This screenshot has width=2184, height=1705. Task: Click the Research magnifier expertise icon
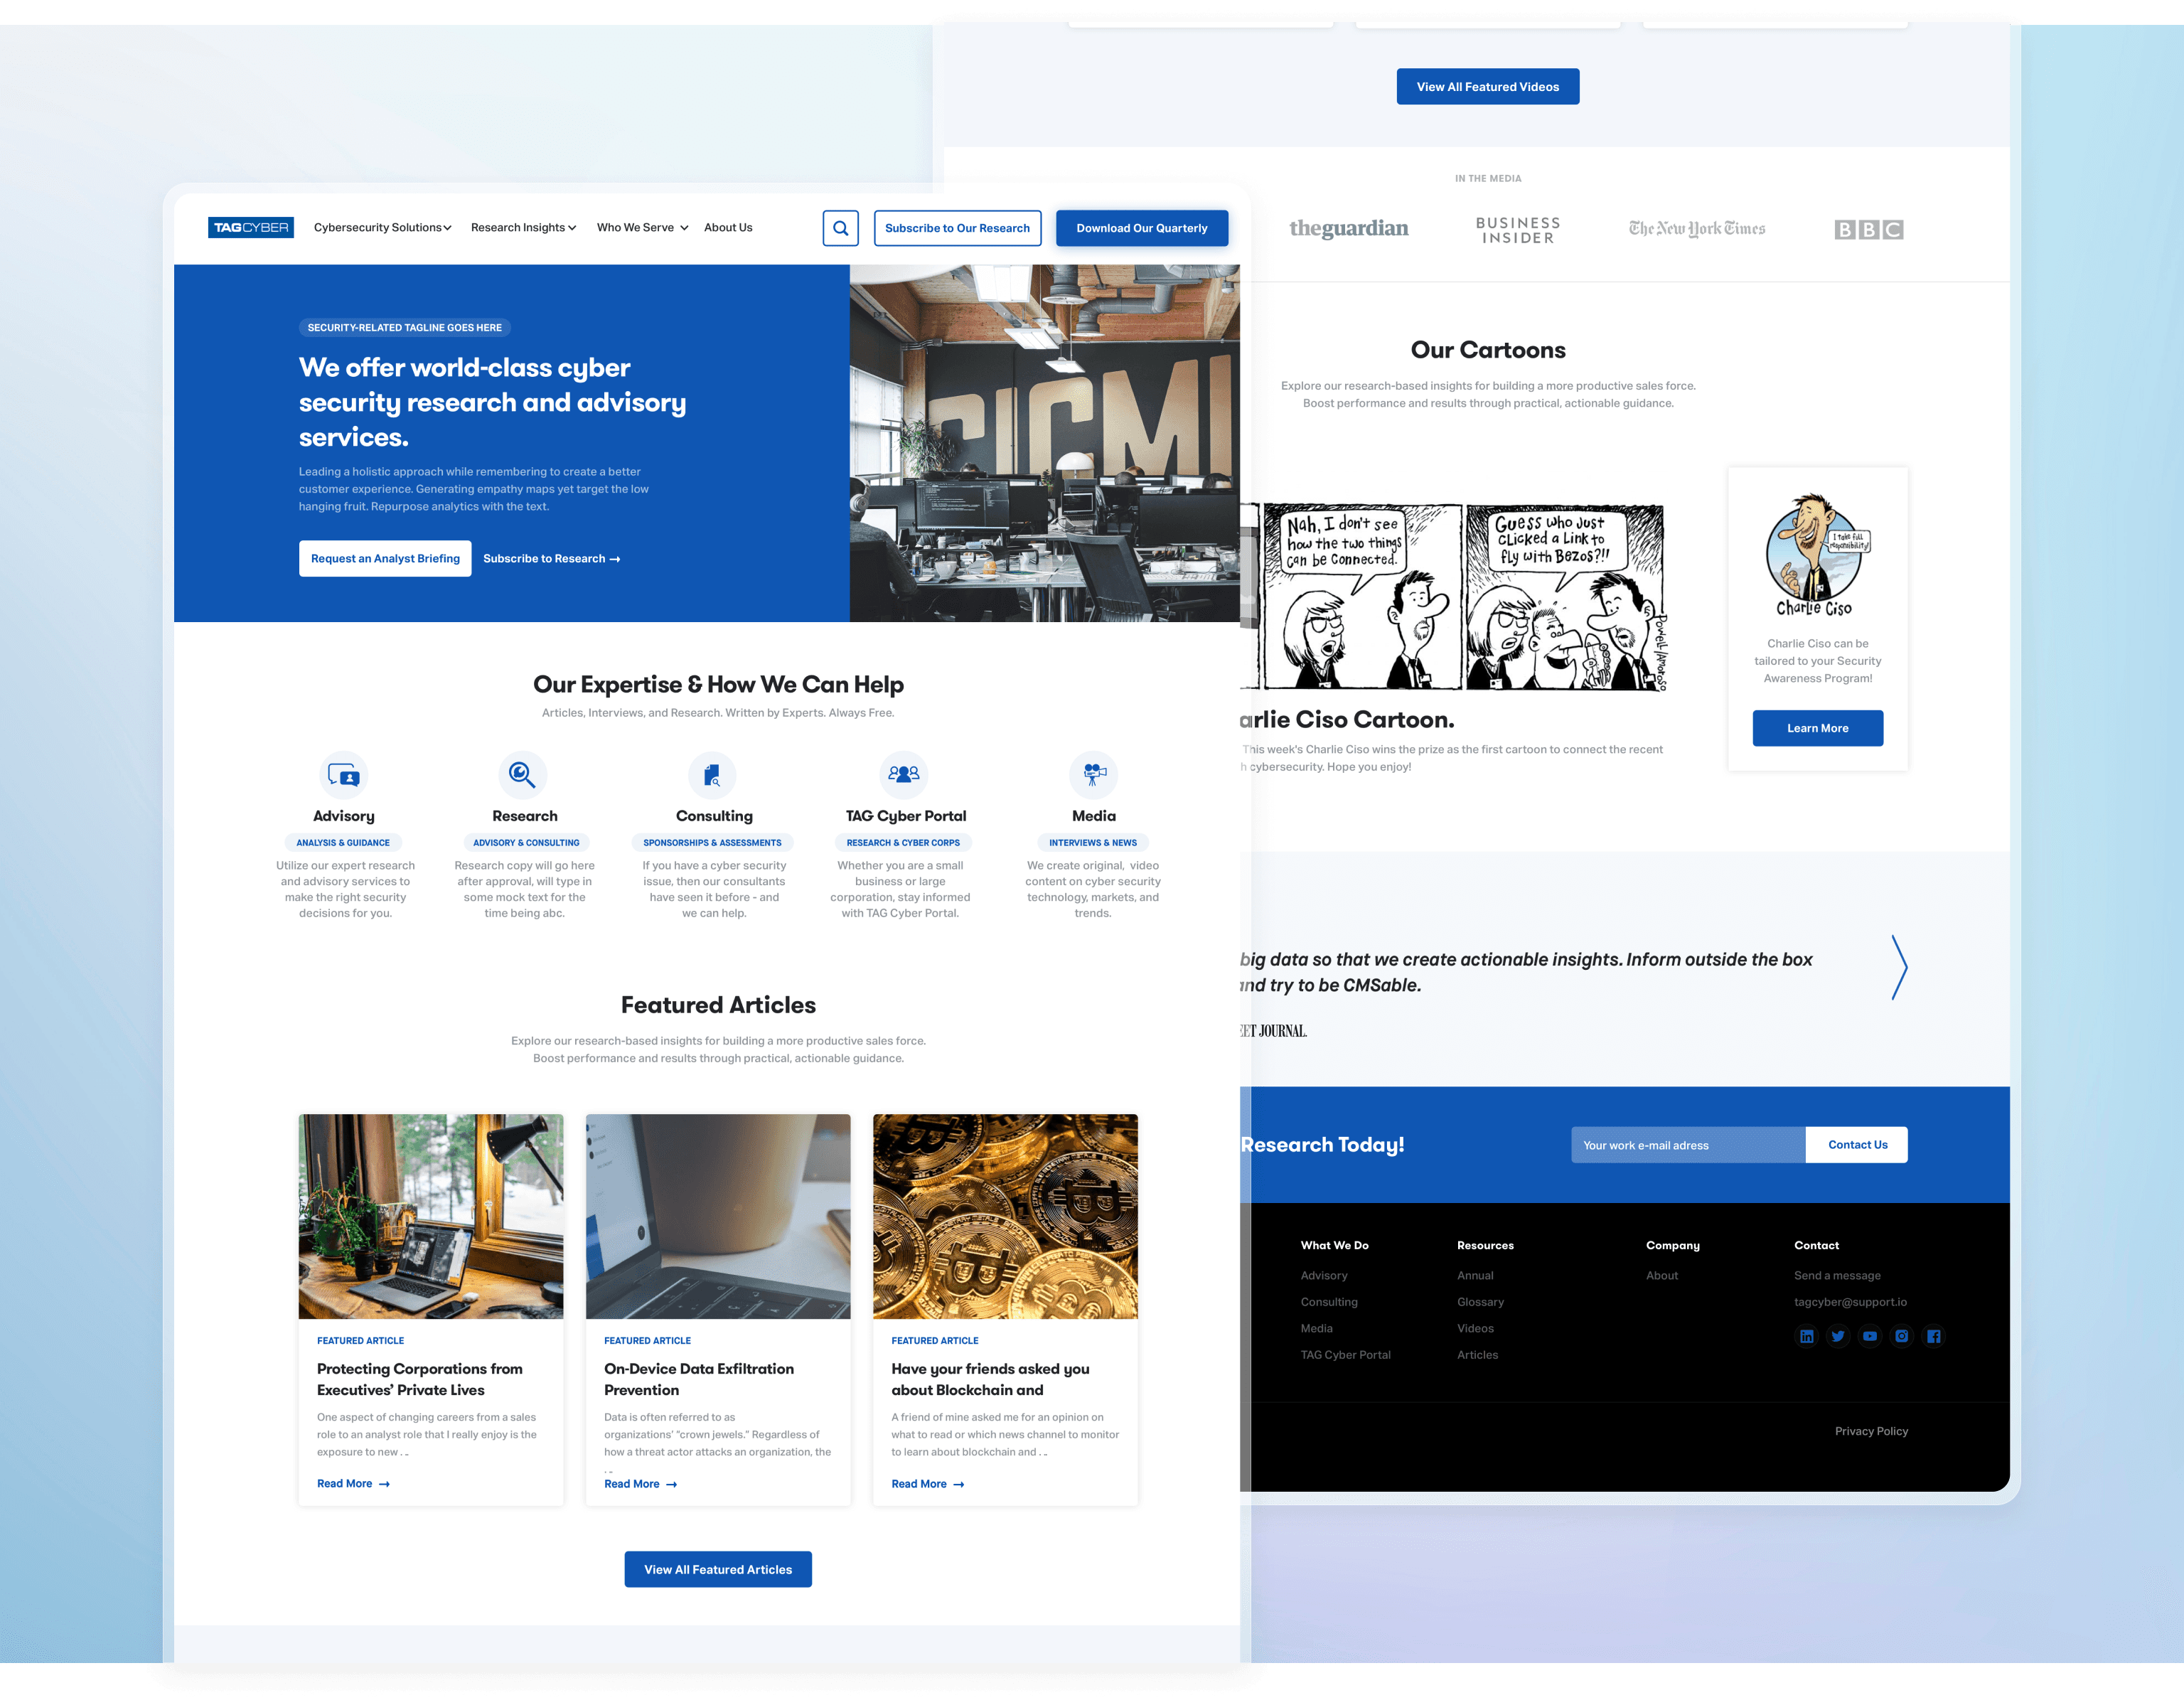522,775
